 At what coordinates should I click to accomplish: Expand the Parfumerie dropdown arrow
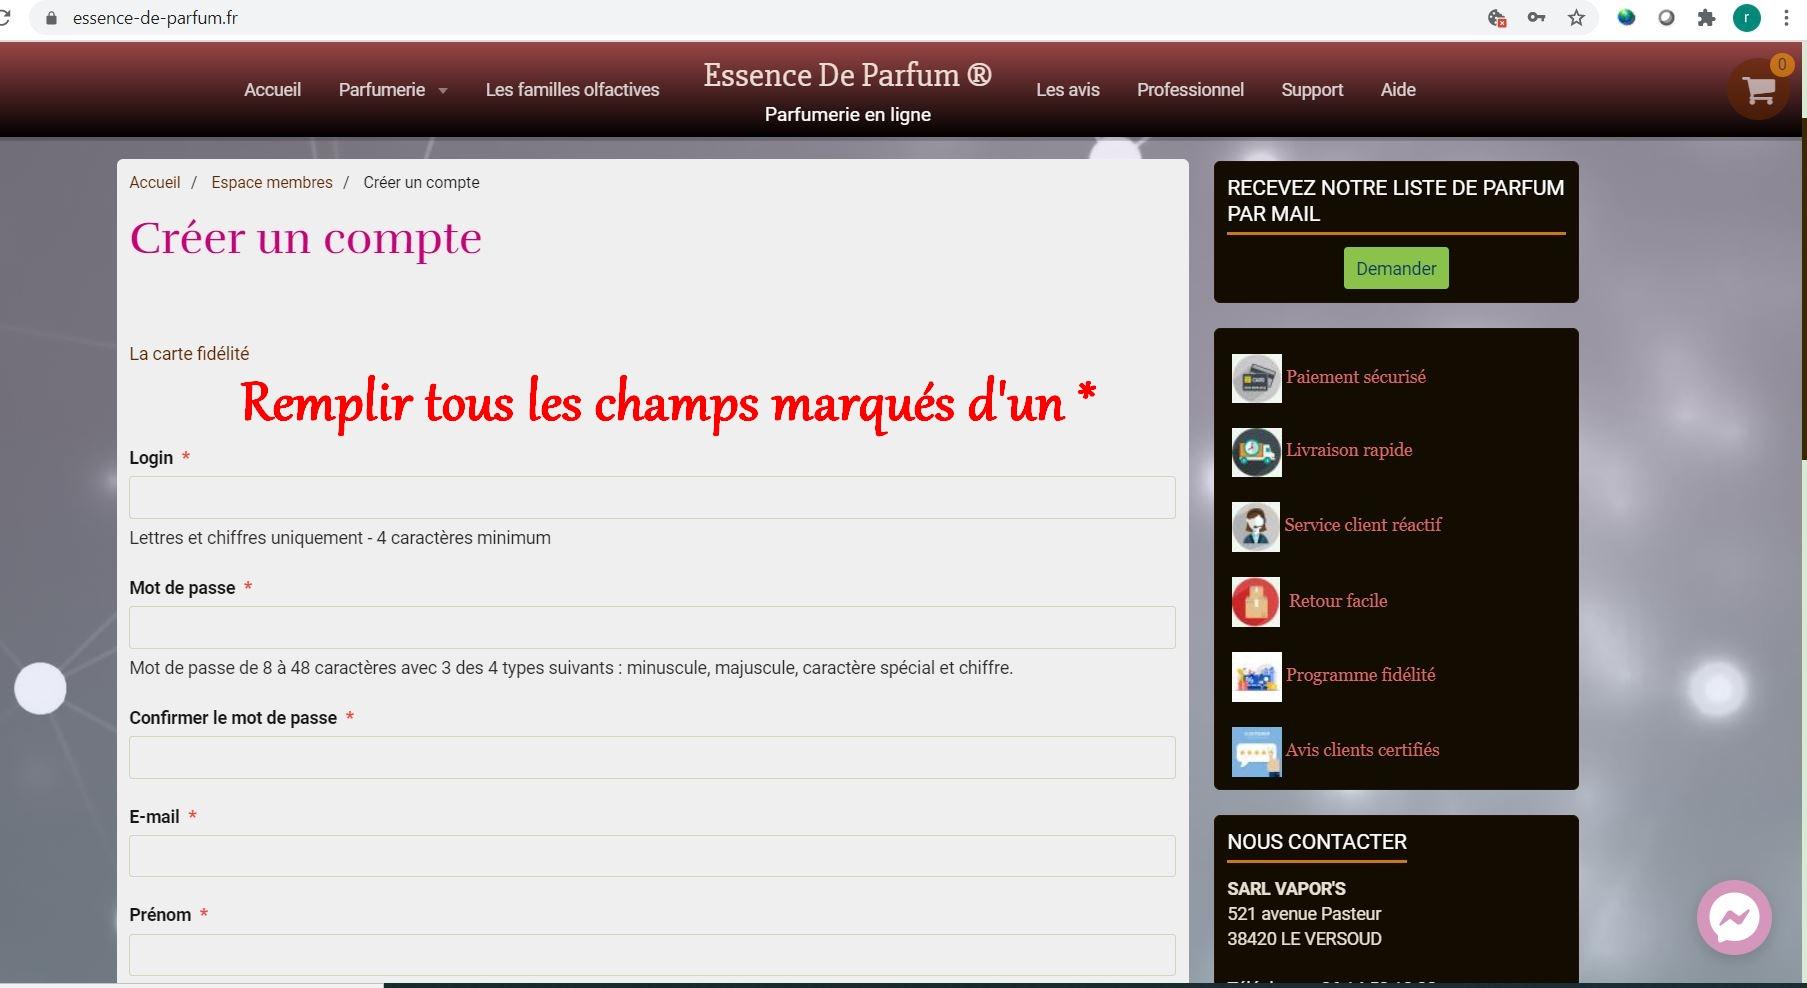pyautogui.click(x=442, y=91)
